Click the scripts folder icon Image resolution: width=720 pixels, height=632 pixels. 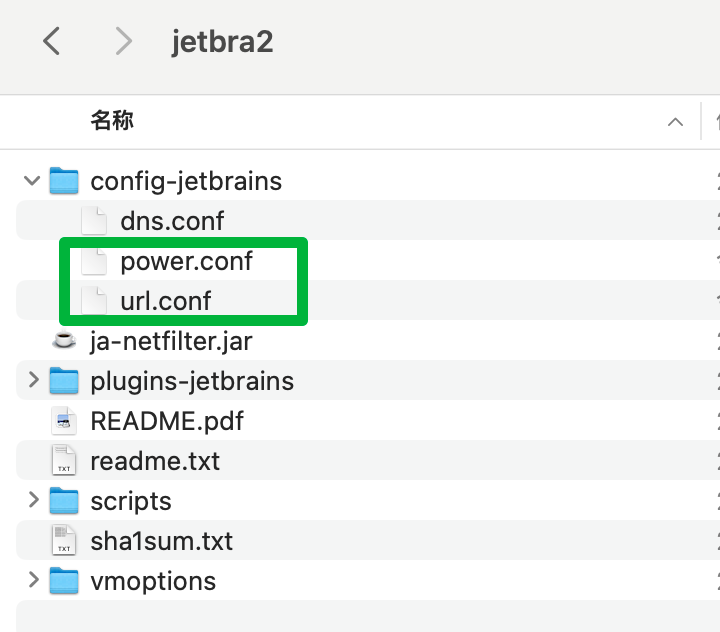(64, 500)
